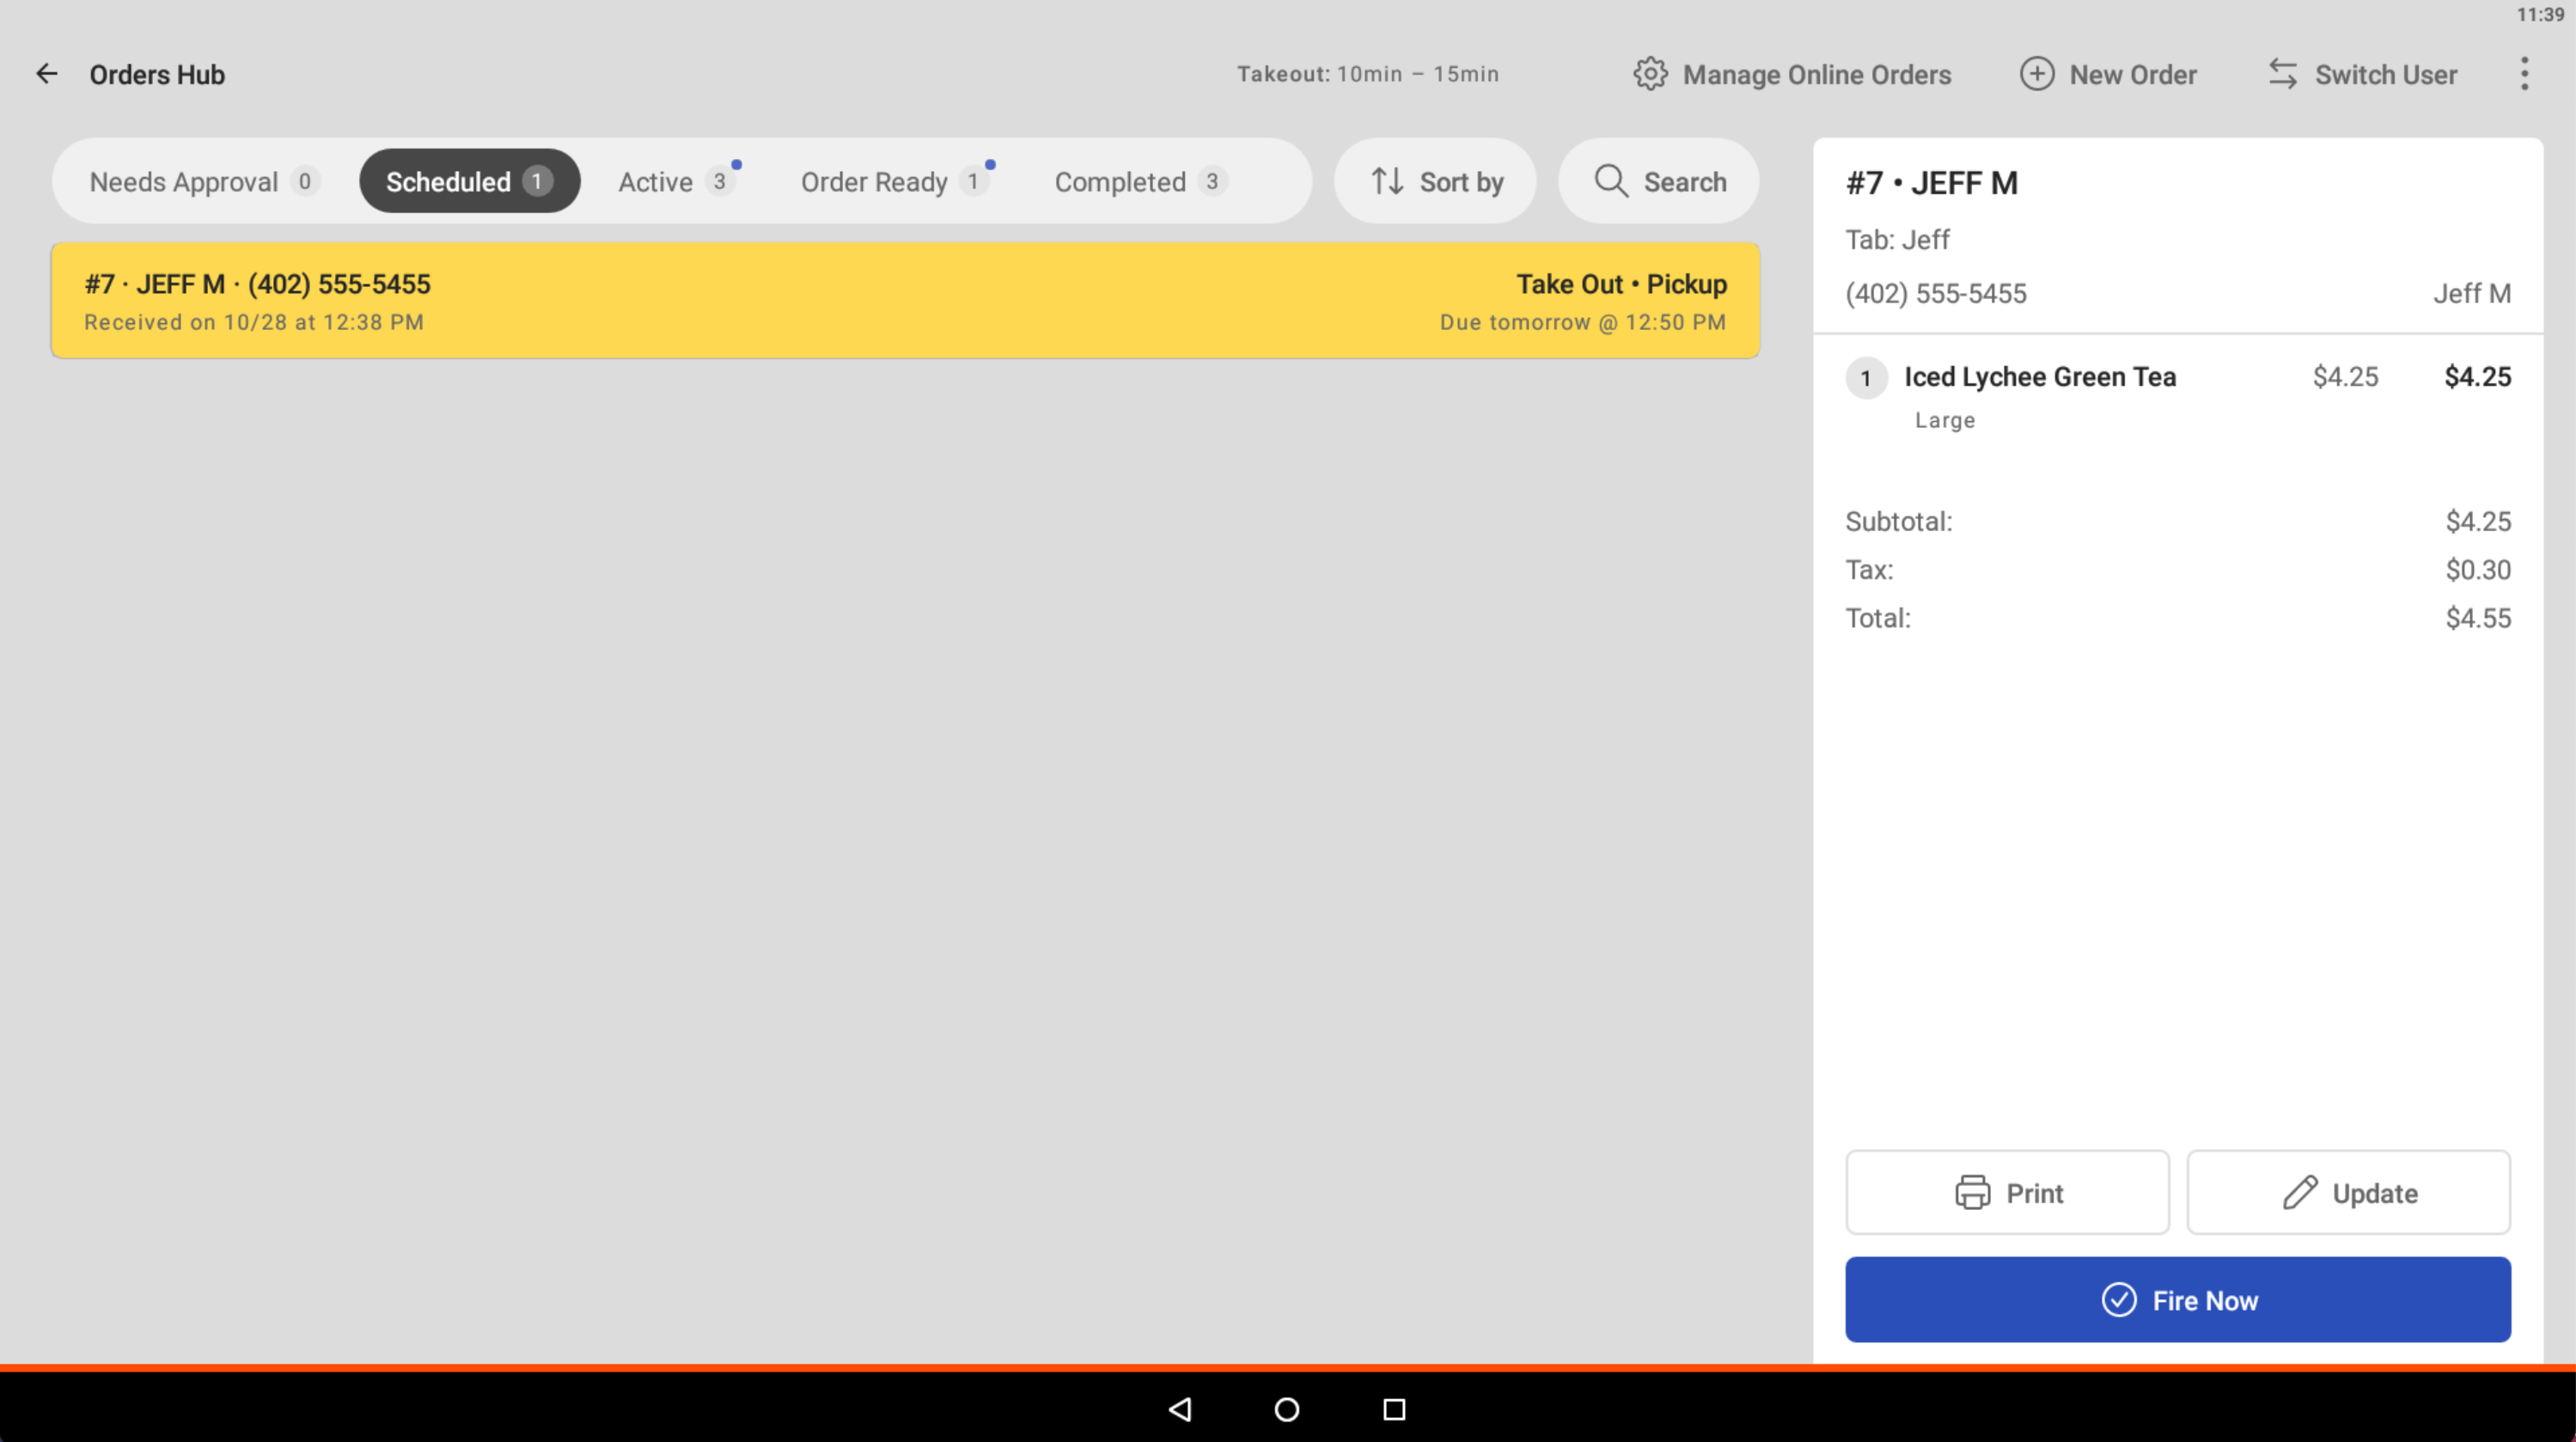This screenshot has height=1442, width=2576.
Task: Tap the Android recent apps button
Action: tap(1394, 1409)
